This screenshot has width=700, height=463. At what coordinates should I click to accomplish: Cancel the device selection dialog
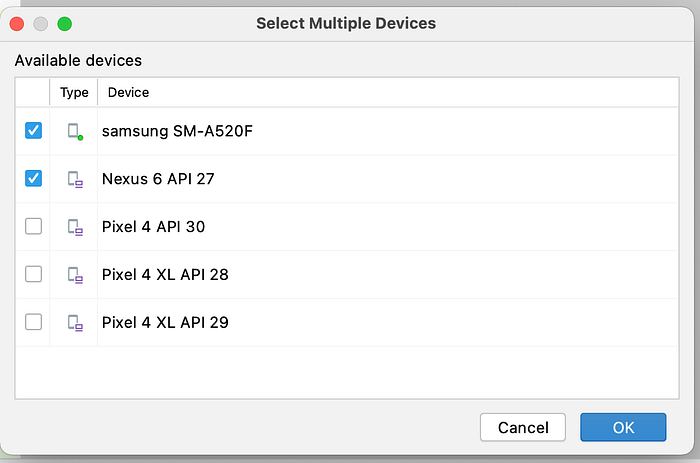point(523,427)
